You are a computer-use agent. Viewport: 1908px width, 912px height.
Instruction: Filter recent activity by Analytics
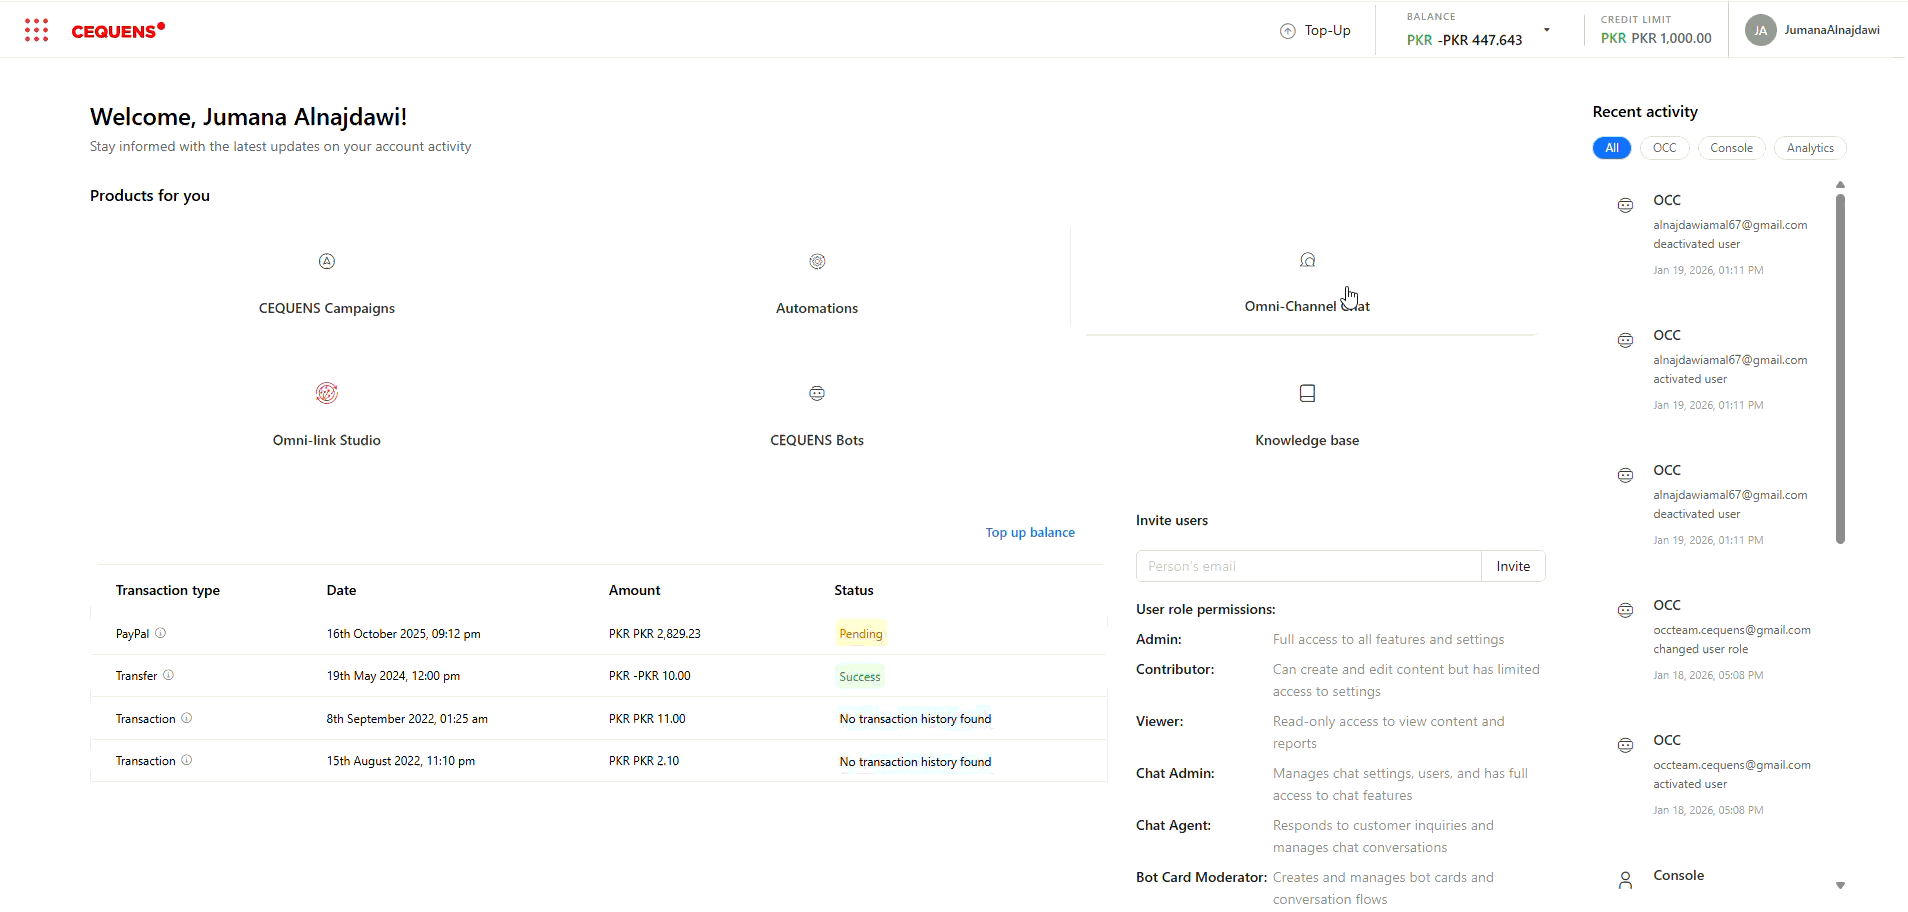click(1810, 148)
